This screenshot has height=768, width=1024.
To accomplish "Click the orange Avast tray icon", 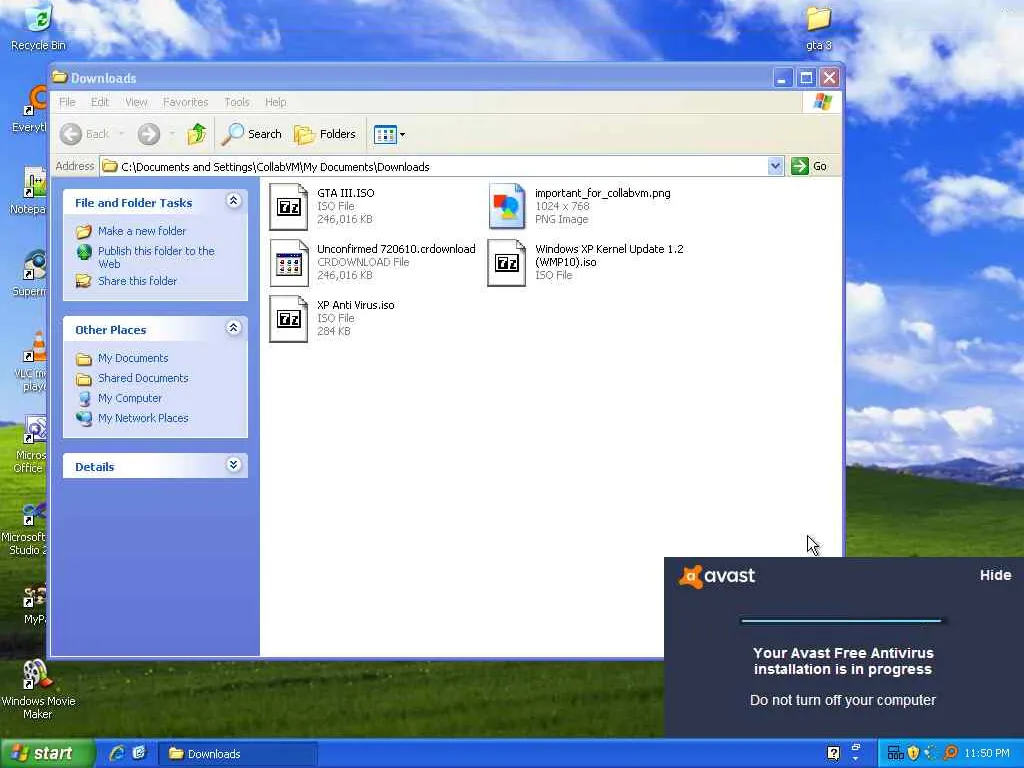I will (x=950, y=754).
